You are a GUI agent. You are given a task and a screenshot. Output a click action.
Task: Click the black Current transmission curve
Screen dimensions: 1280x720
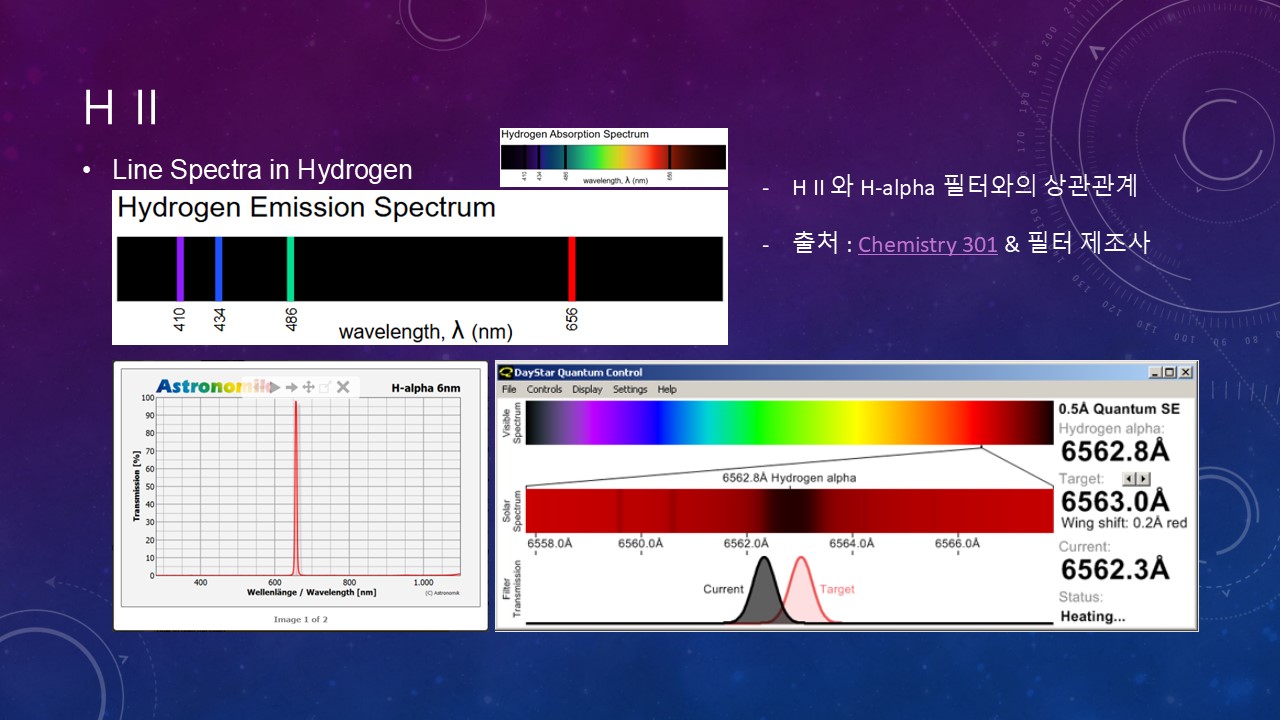(764, 591)
